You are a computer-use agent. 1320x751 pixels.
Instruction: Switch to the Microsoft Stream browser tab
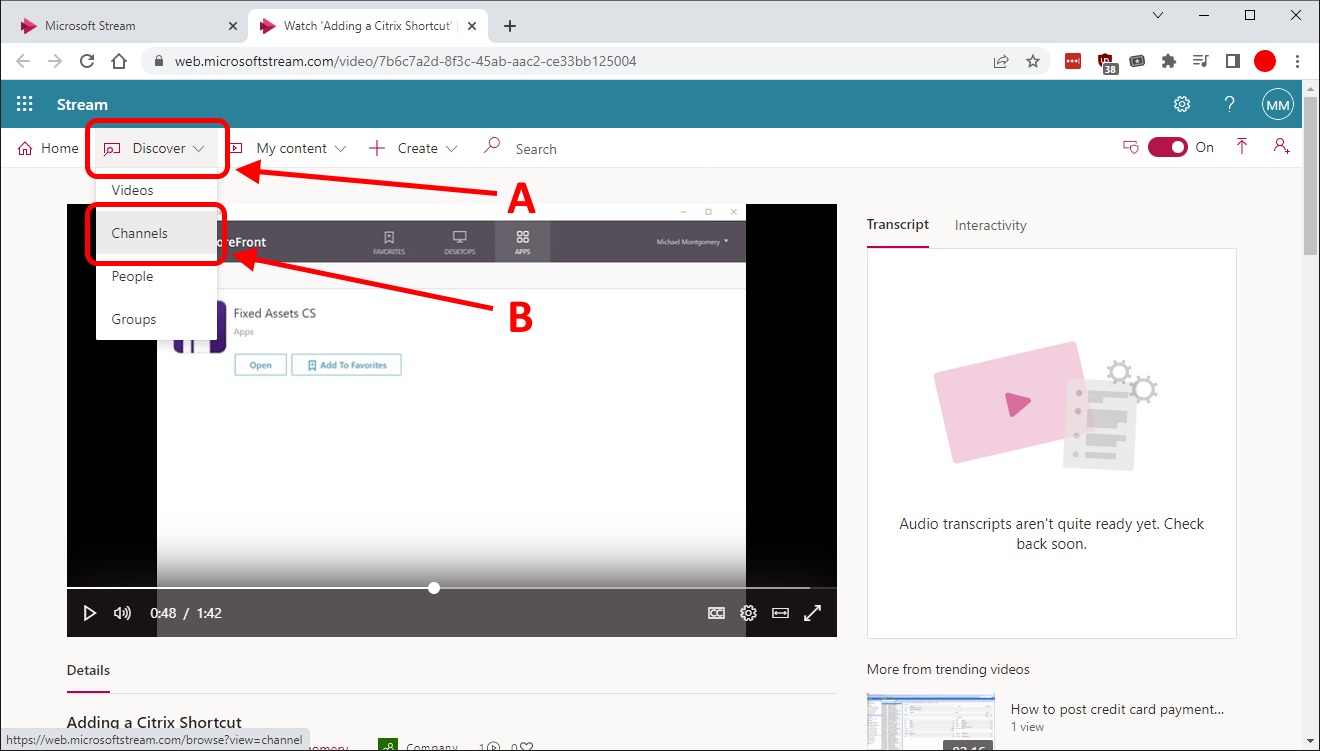[x=125, y=26]
